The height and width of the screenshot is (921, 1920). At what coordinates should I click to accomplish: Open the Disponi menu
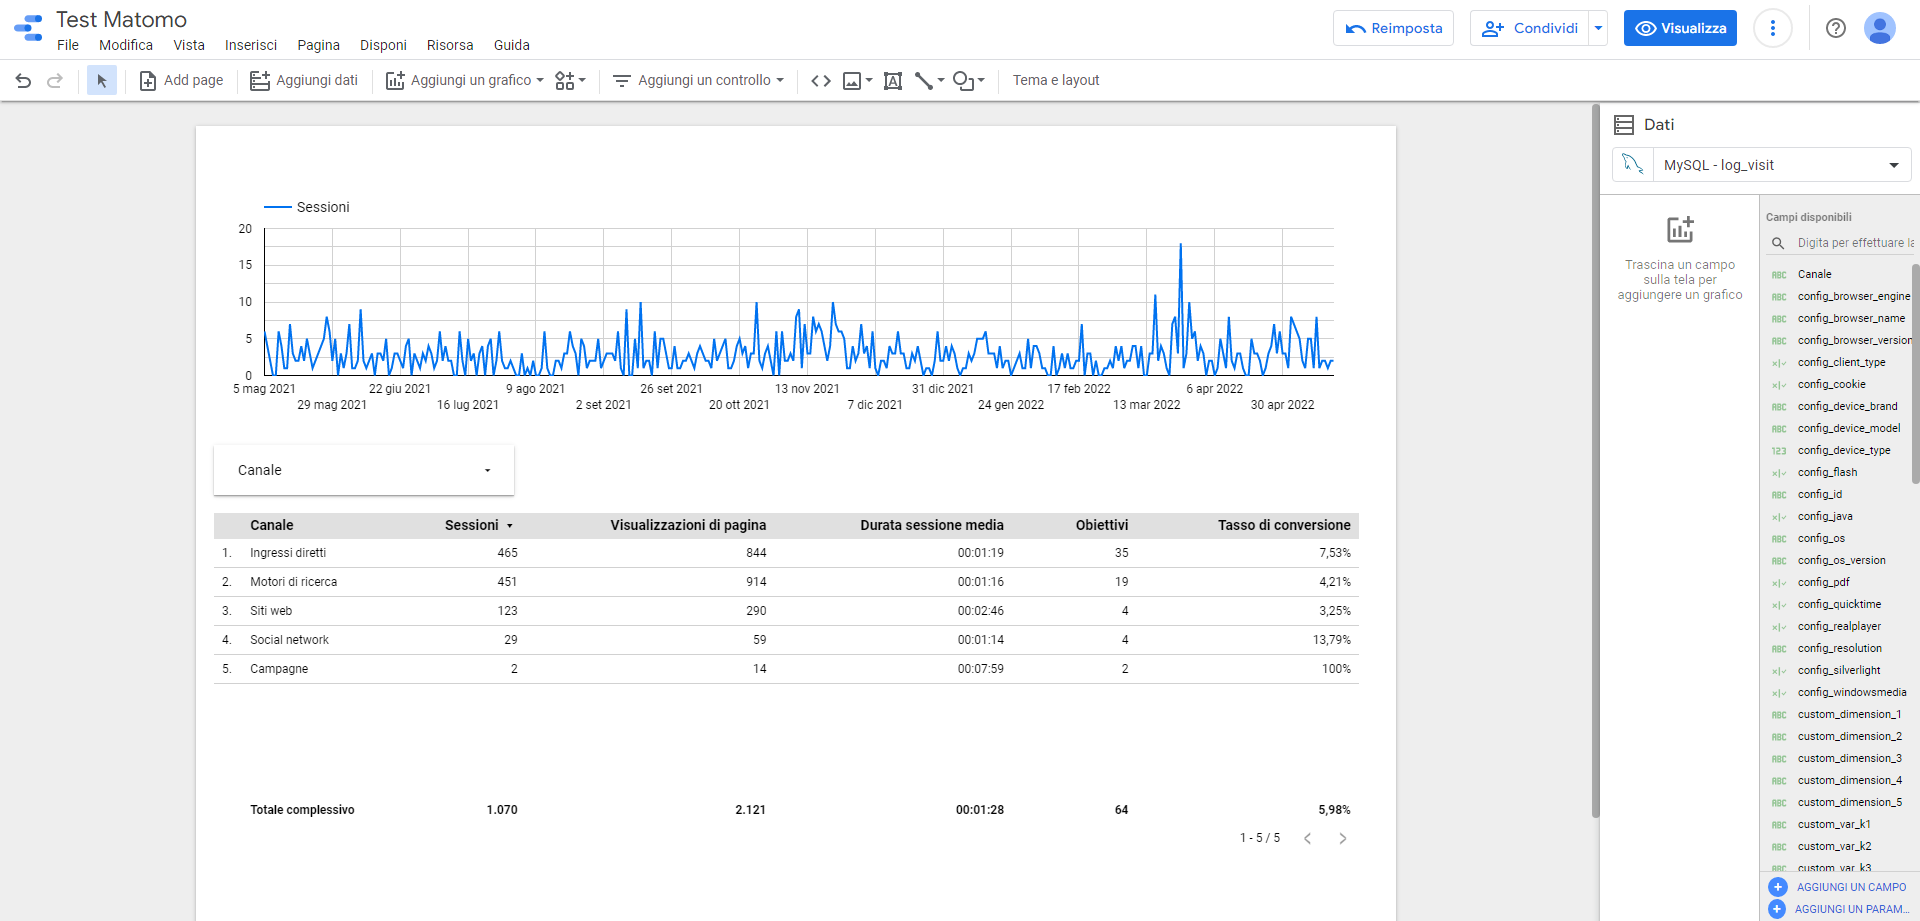point(383,45)
